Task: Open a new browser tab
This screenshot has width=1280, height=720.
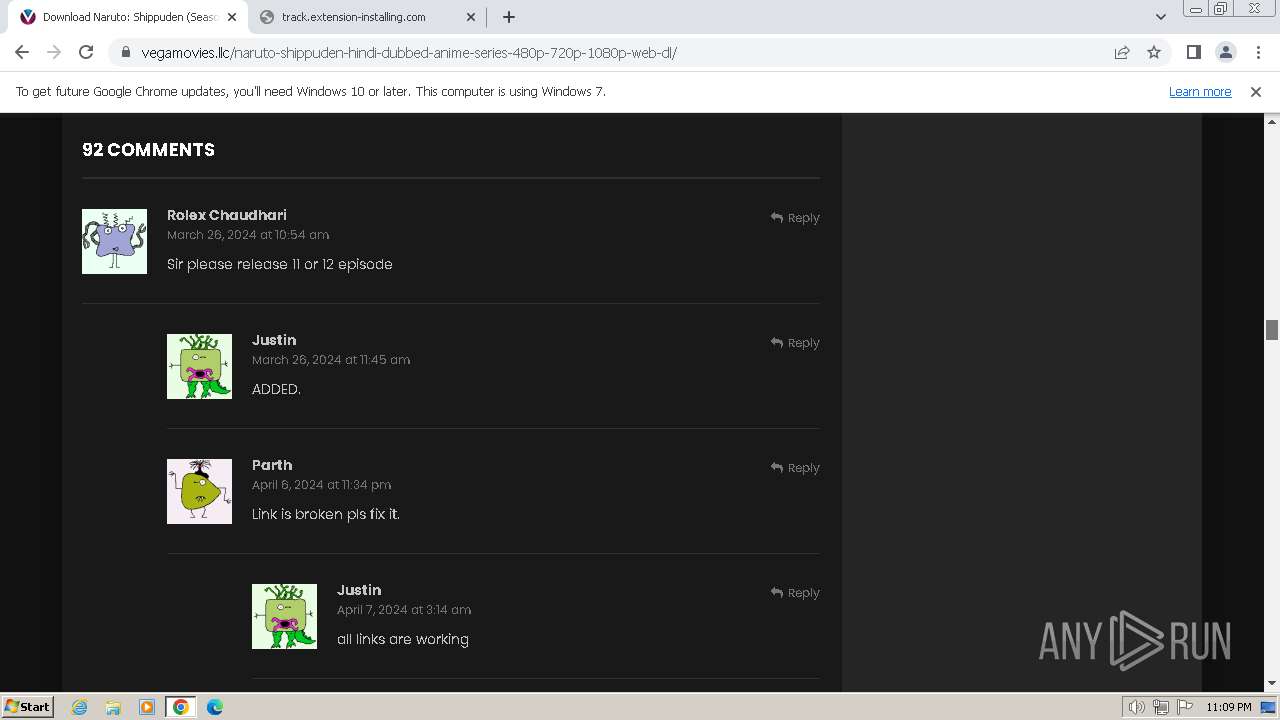Action: [509, 17]
